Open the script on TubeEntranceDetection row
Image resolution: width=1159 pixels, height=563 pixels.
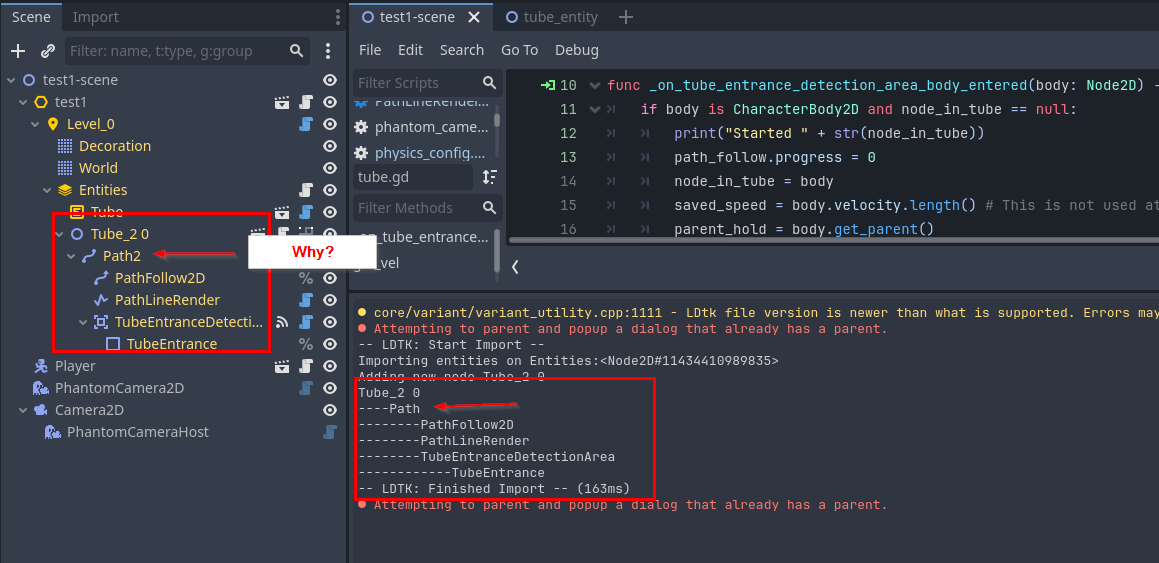click(x=305, y=322)
